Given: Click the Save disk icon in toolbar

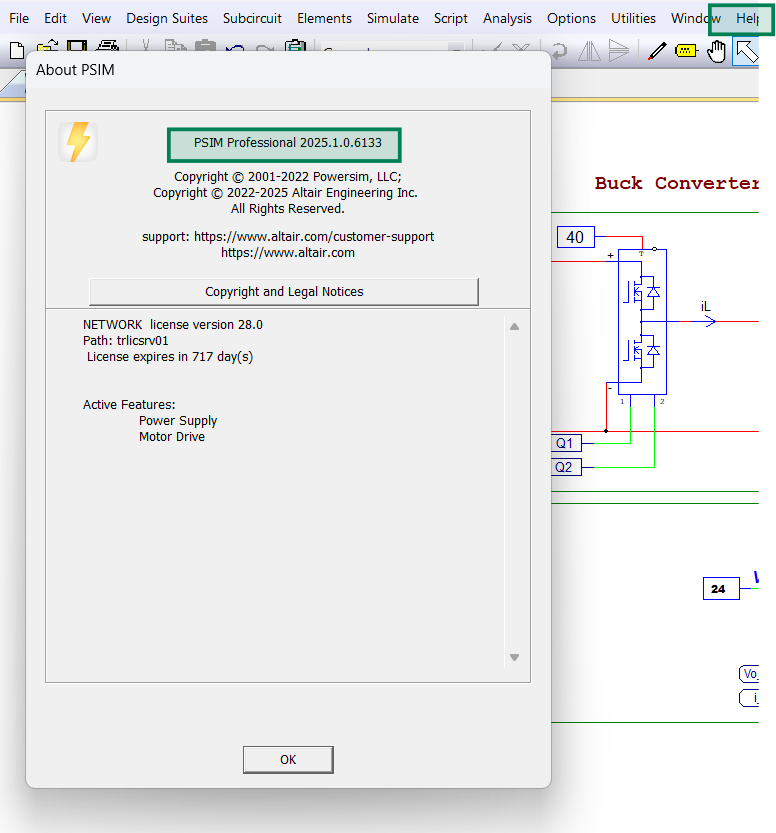Looking at the screenshot, I should click(77, 46).
